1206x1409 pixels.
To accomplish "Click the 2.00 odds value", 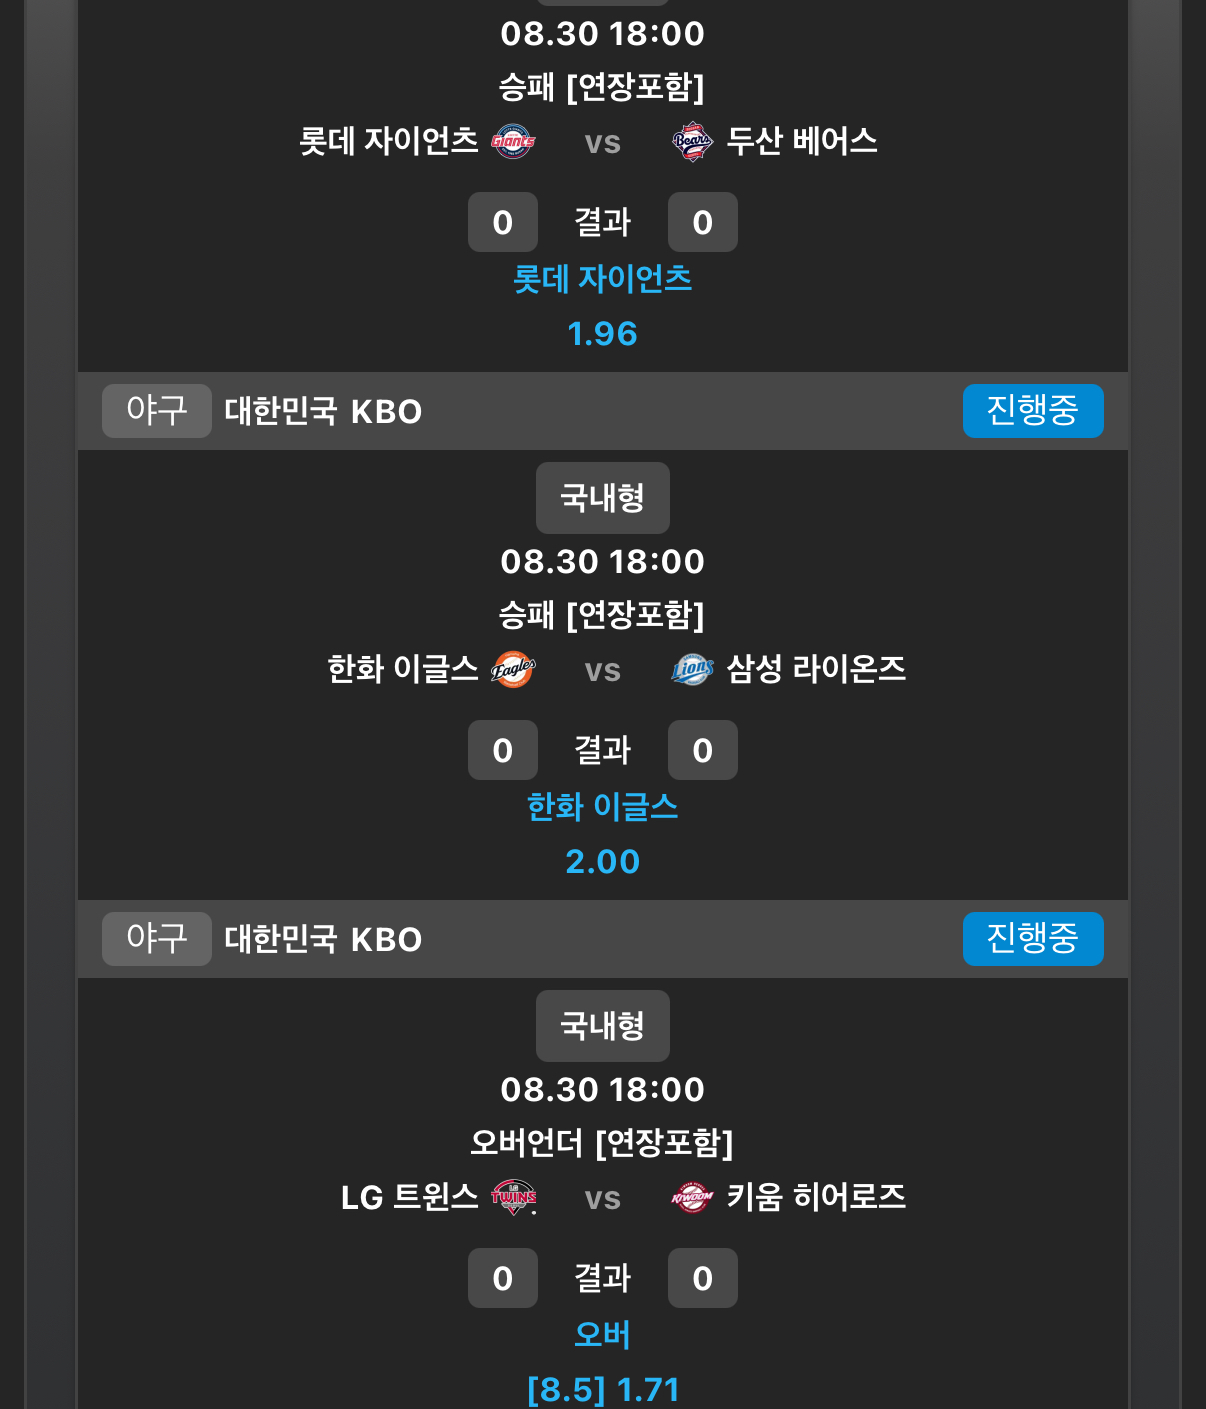I will point(603,862).
